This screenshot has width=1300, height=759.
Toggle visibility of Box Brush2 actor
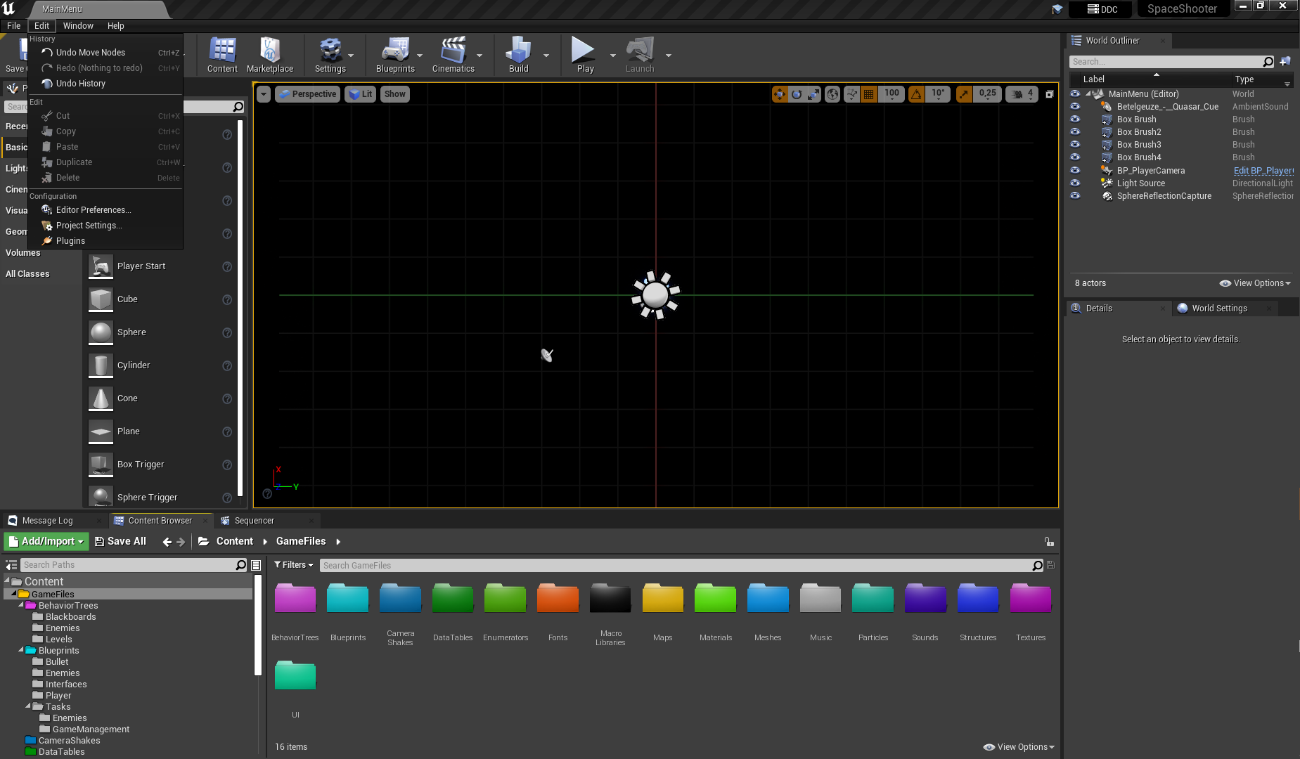pos(1075,132)
